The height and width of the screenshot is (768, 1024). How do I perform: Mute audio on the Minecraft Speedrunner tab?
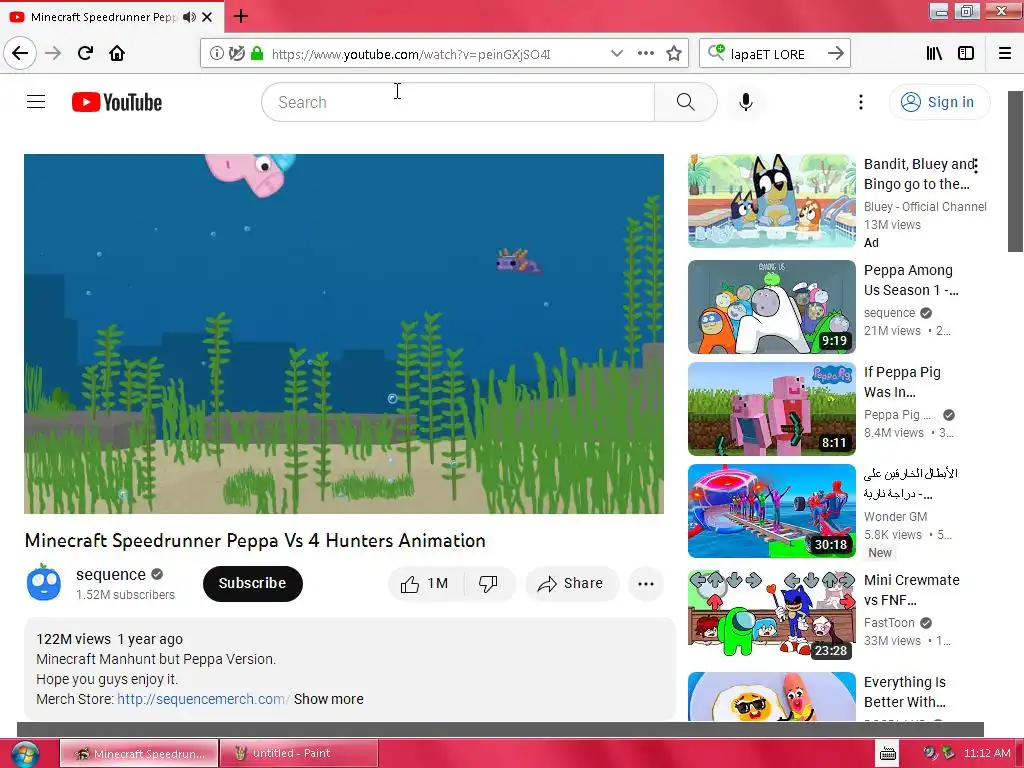[189, 17]
